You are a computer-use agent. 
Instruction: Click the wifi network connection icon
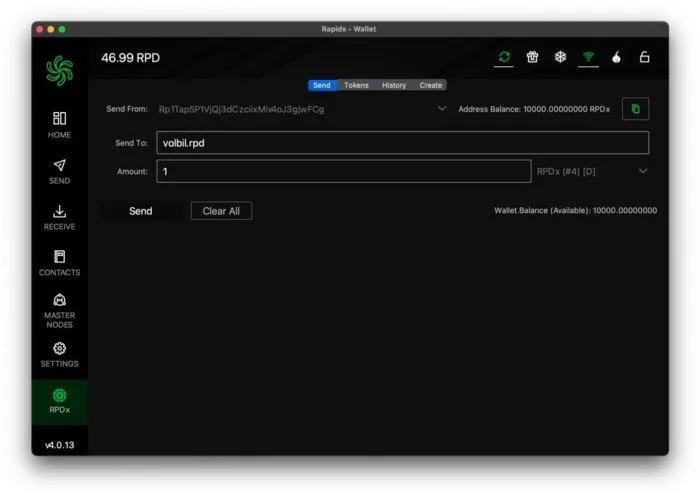click(x=588, y=57)
